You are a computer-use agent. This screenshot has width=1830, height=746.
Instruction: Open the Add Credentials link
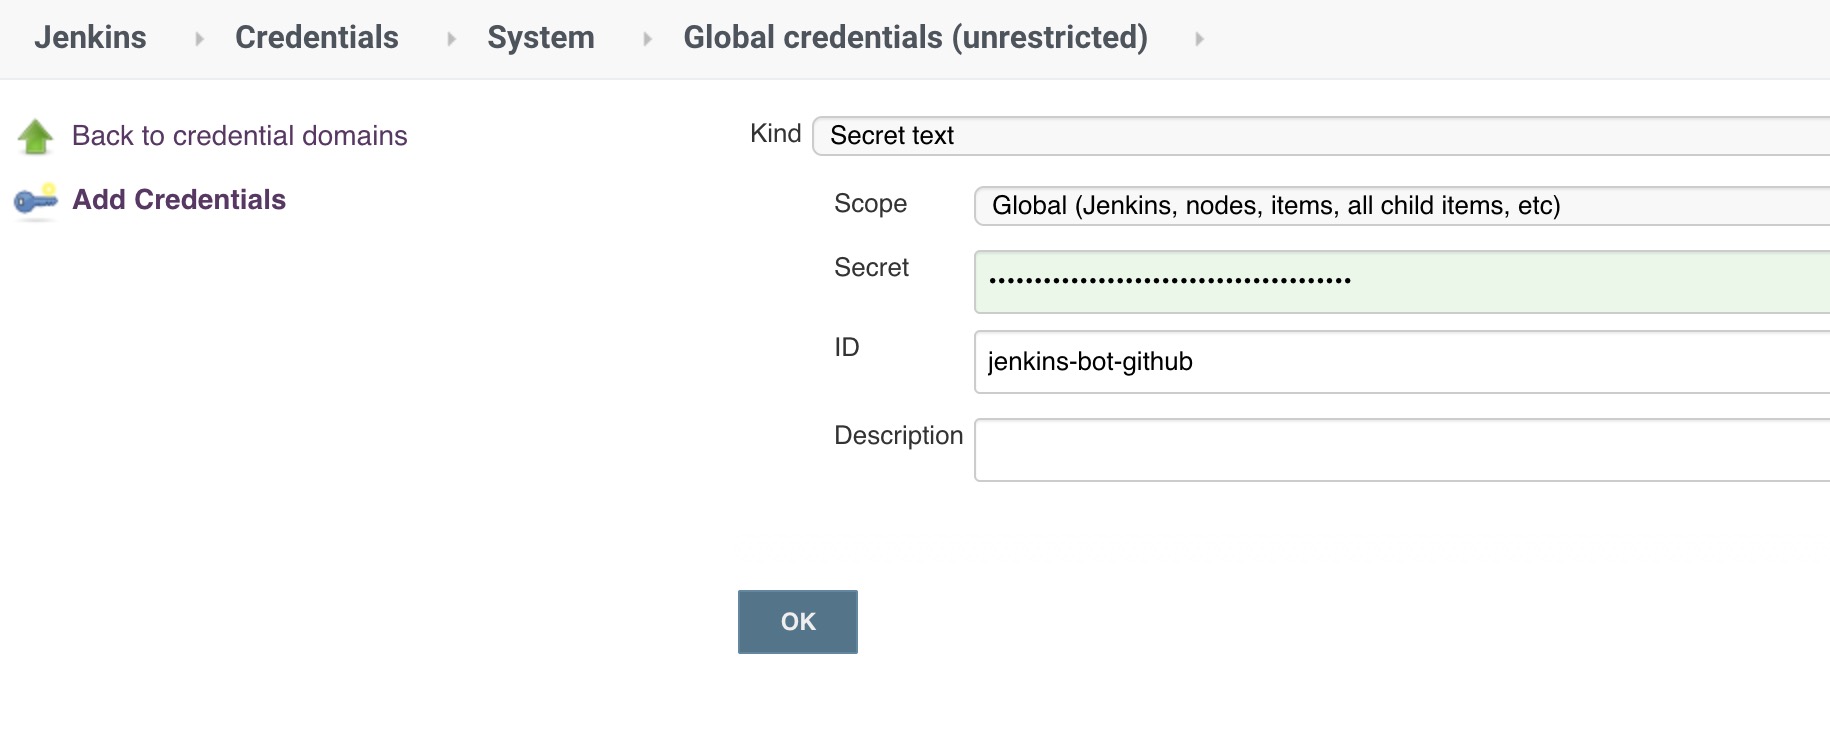pos(179,200)
